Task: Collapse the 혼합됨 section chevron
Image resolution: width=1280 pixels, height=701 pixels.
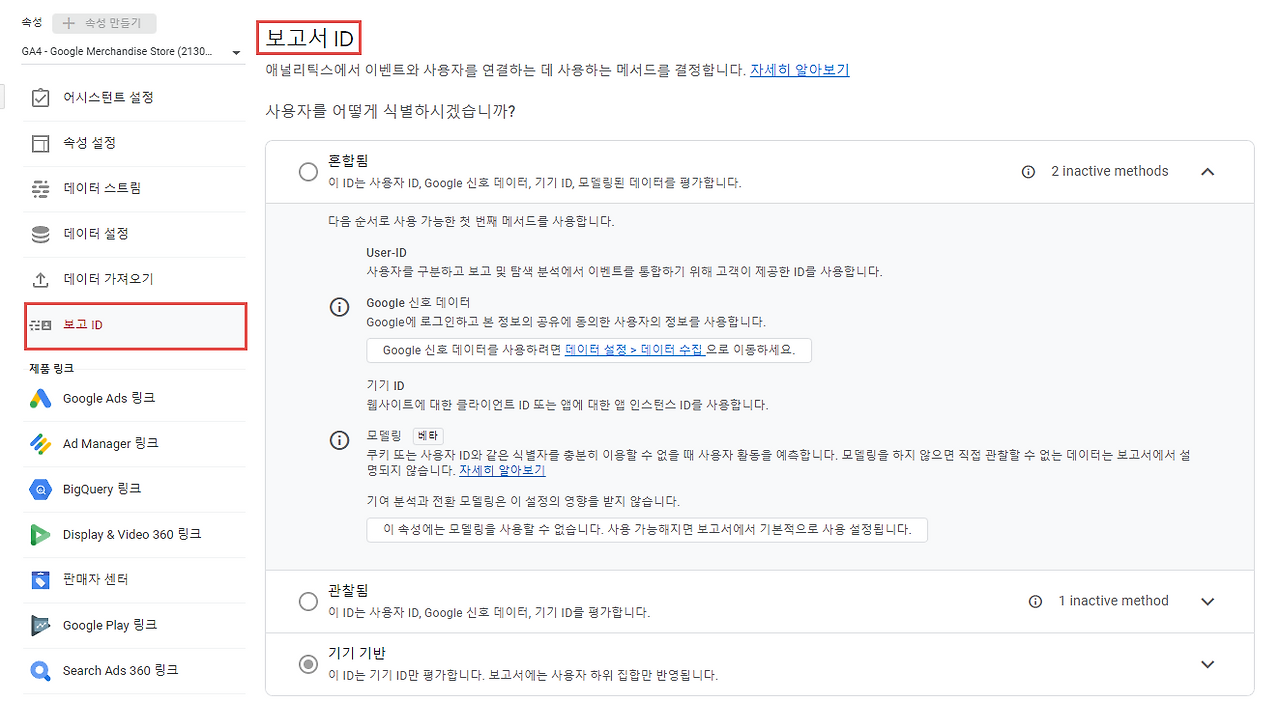Action: tap(1207, 171)
